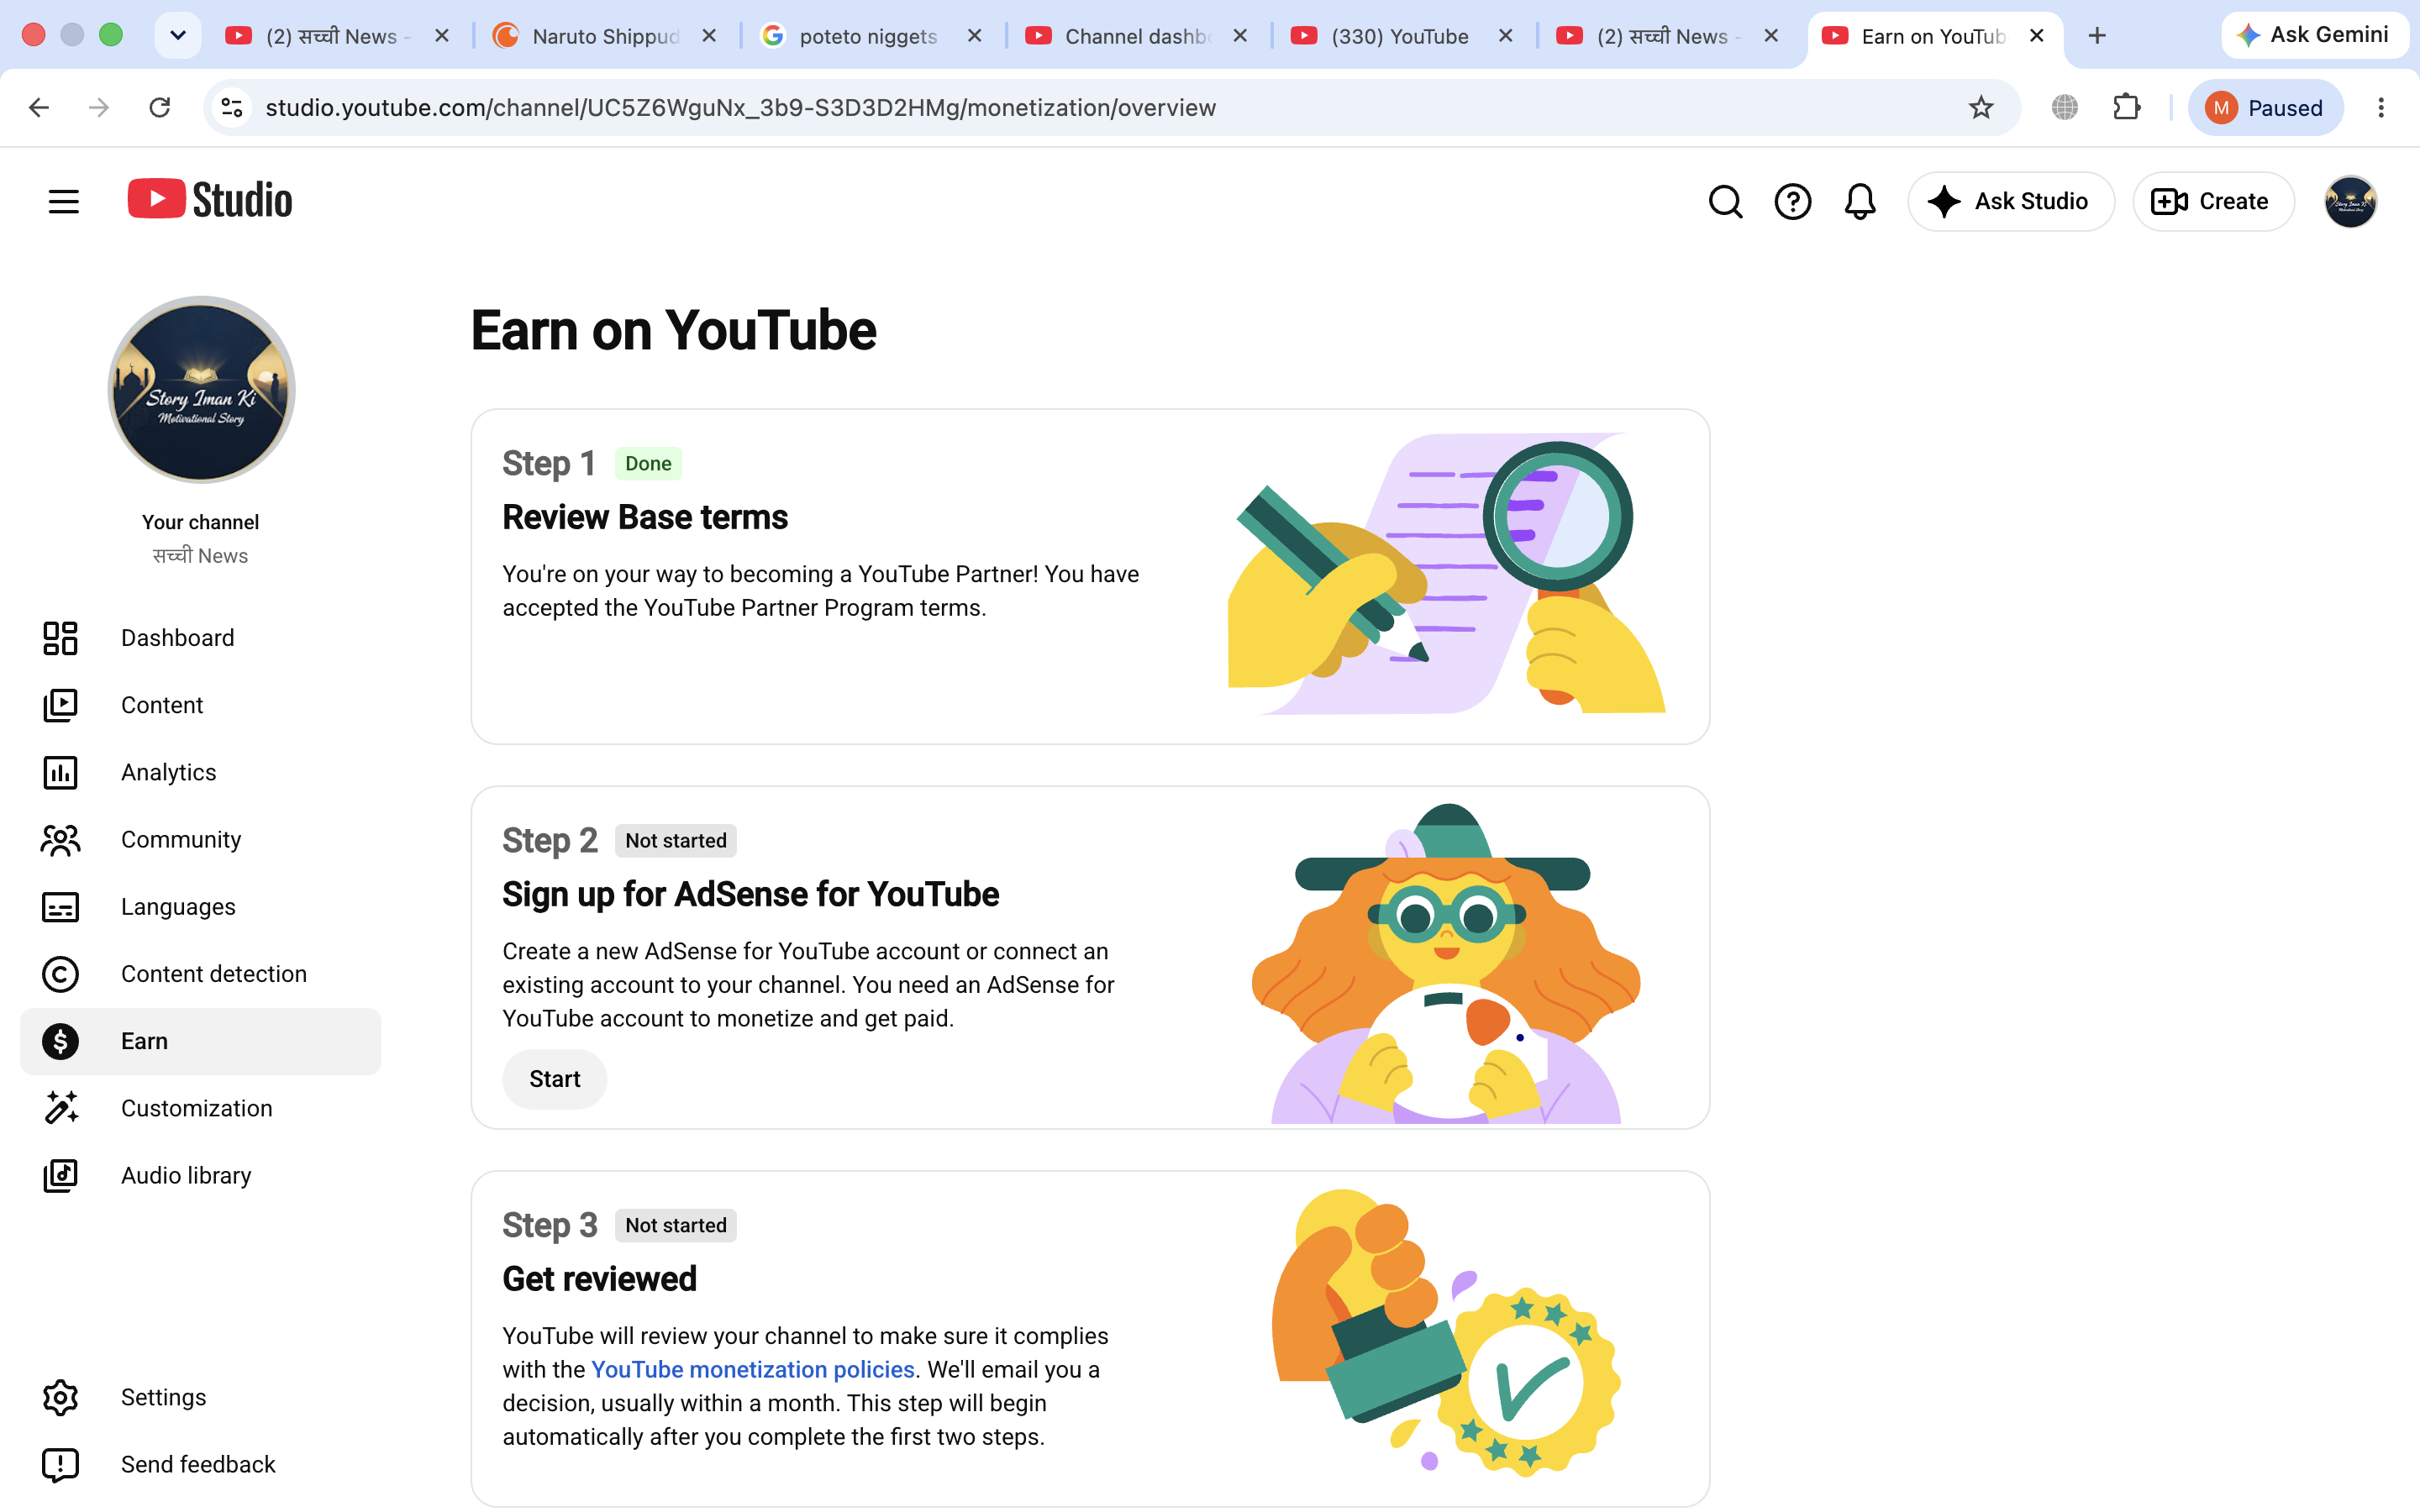Image resolution: width=2420 pixels, height=1512 pixels.
Task: Click the YouTube Studio logo
Action: pyautogui.click(x=210, y=200)
